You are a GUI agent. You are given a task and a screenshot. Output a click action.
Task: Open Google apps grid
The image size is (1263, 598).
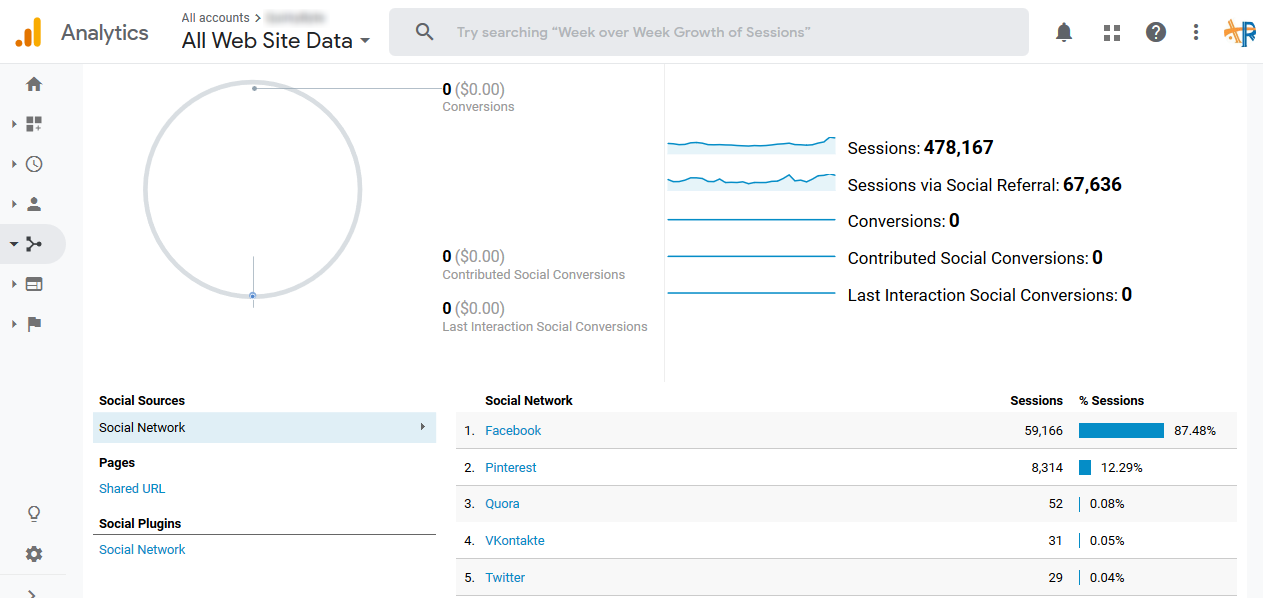[1111, 32]
